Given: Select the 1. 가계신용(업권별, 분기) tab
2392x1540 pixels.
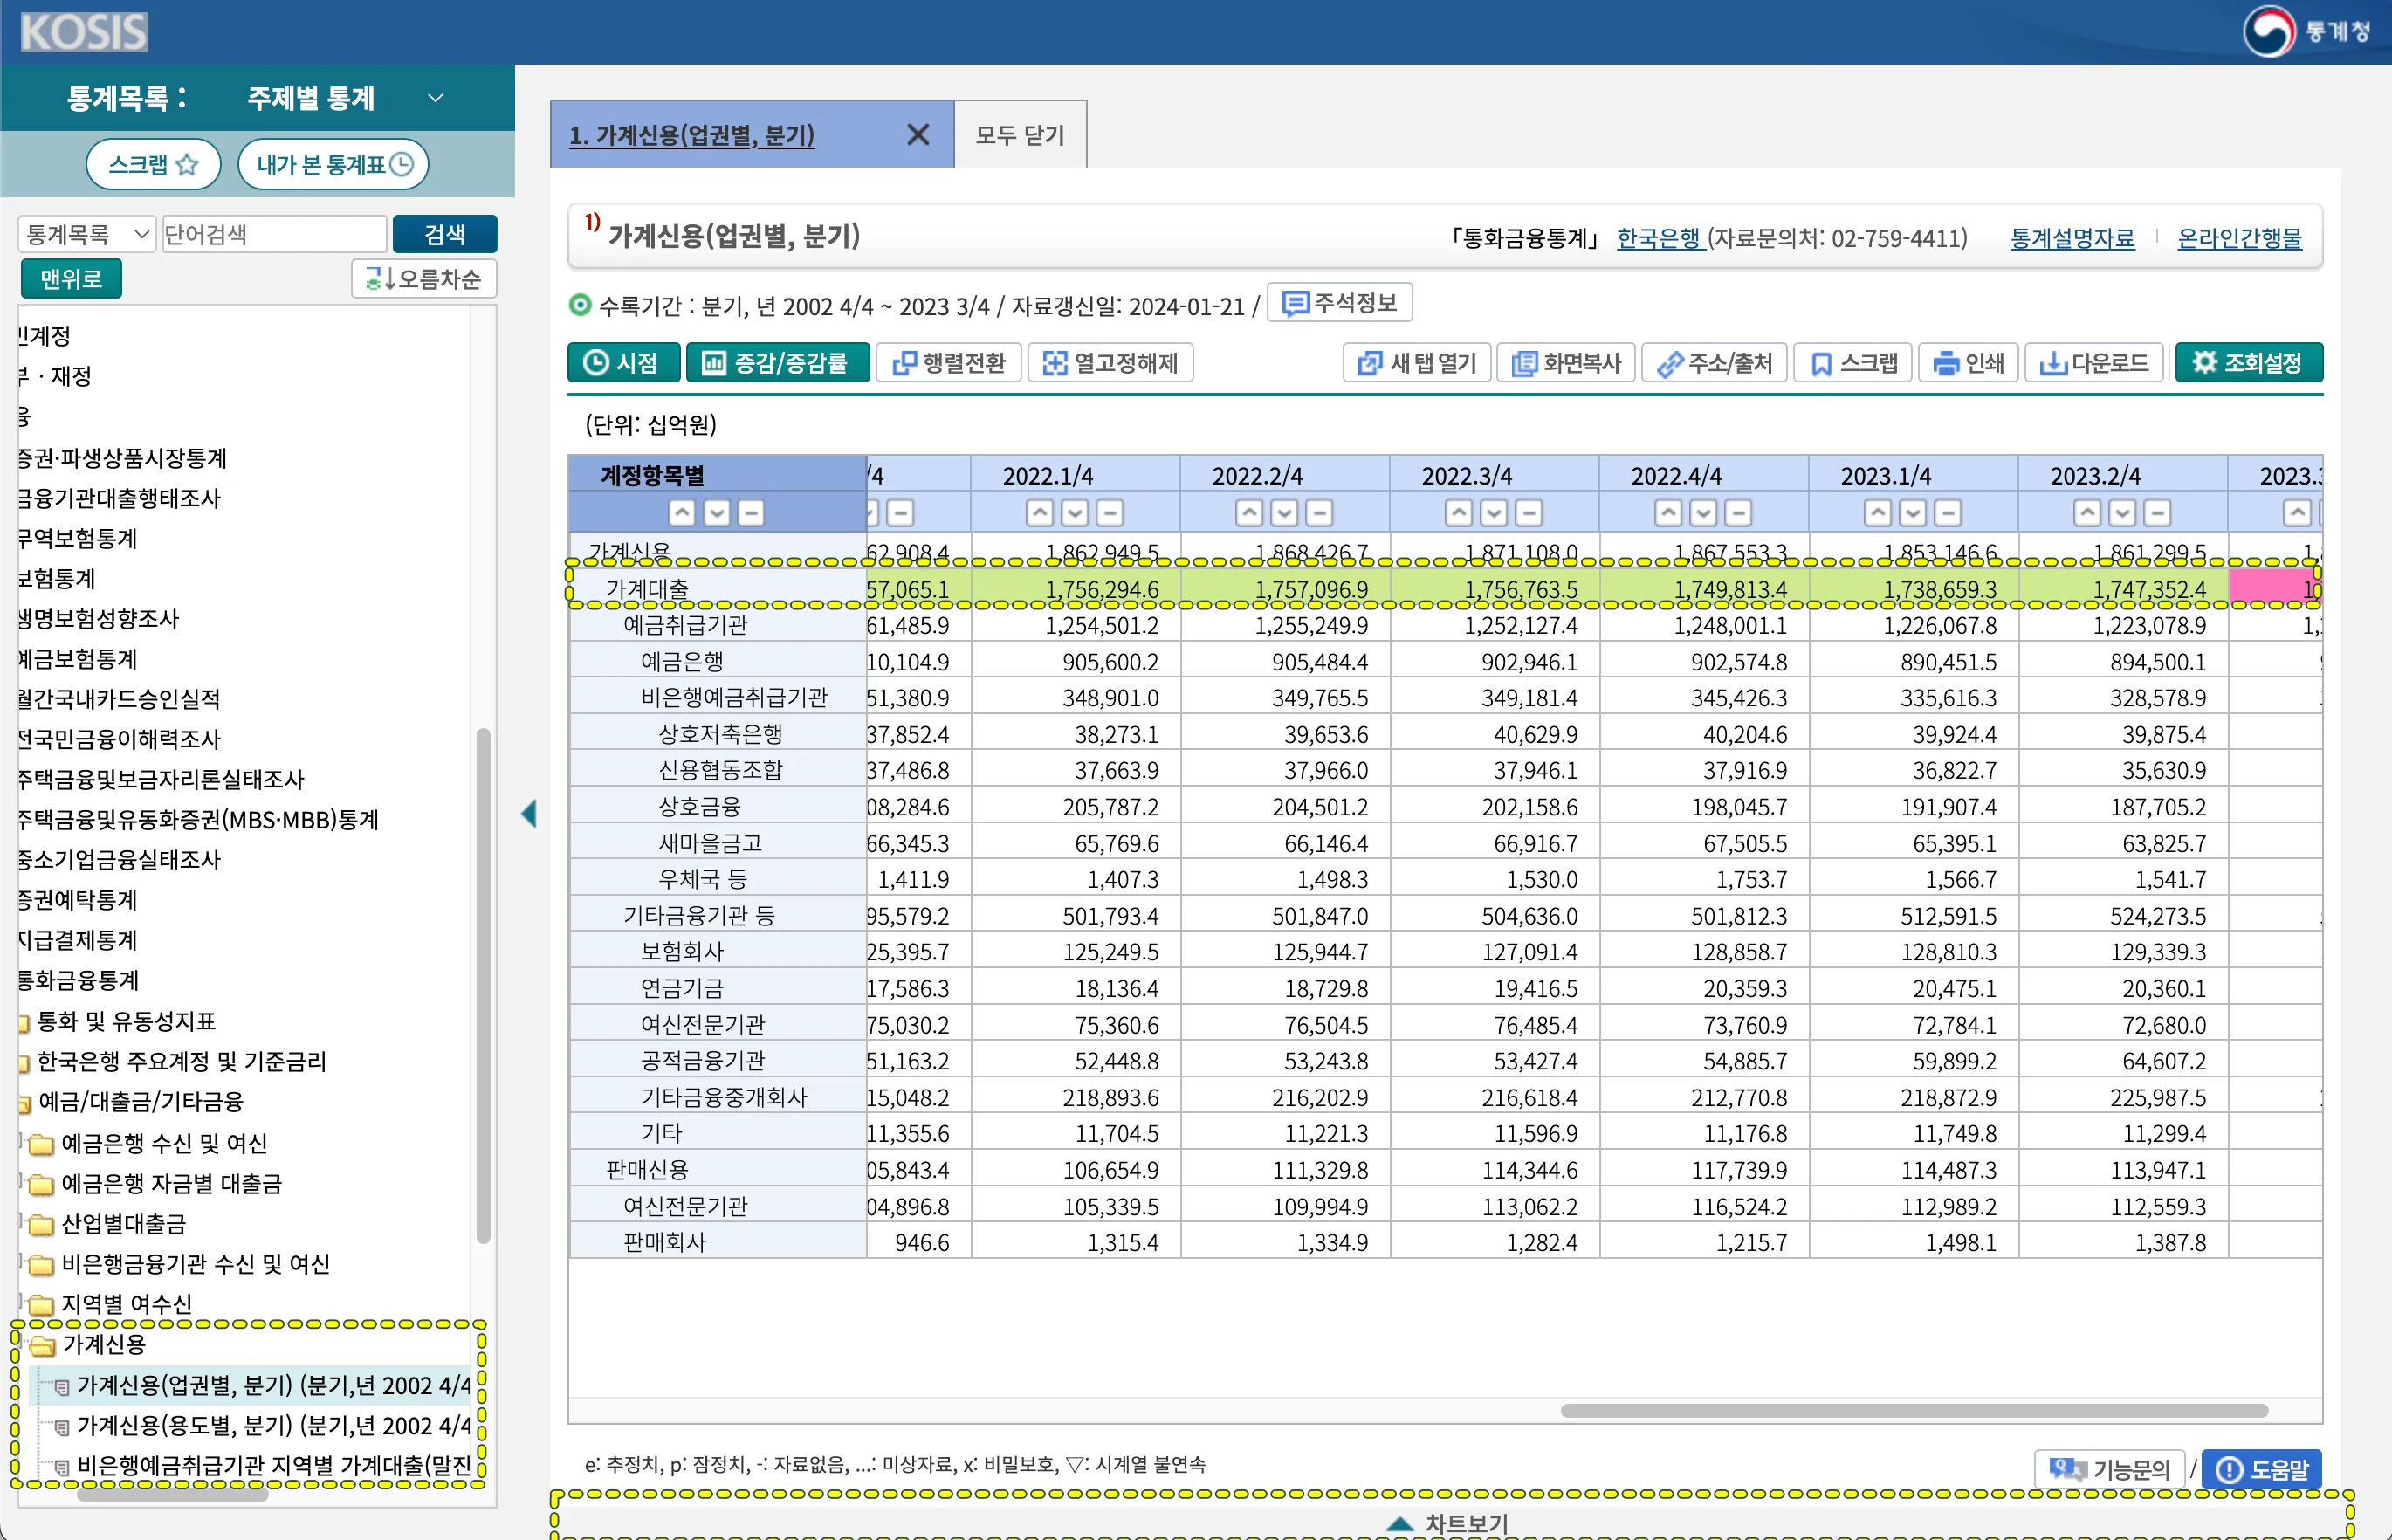Looking at the screenshot, I should point(691,134).
